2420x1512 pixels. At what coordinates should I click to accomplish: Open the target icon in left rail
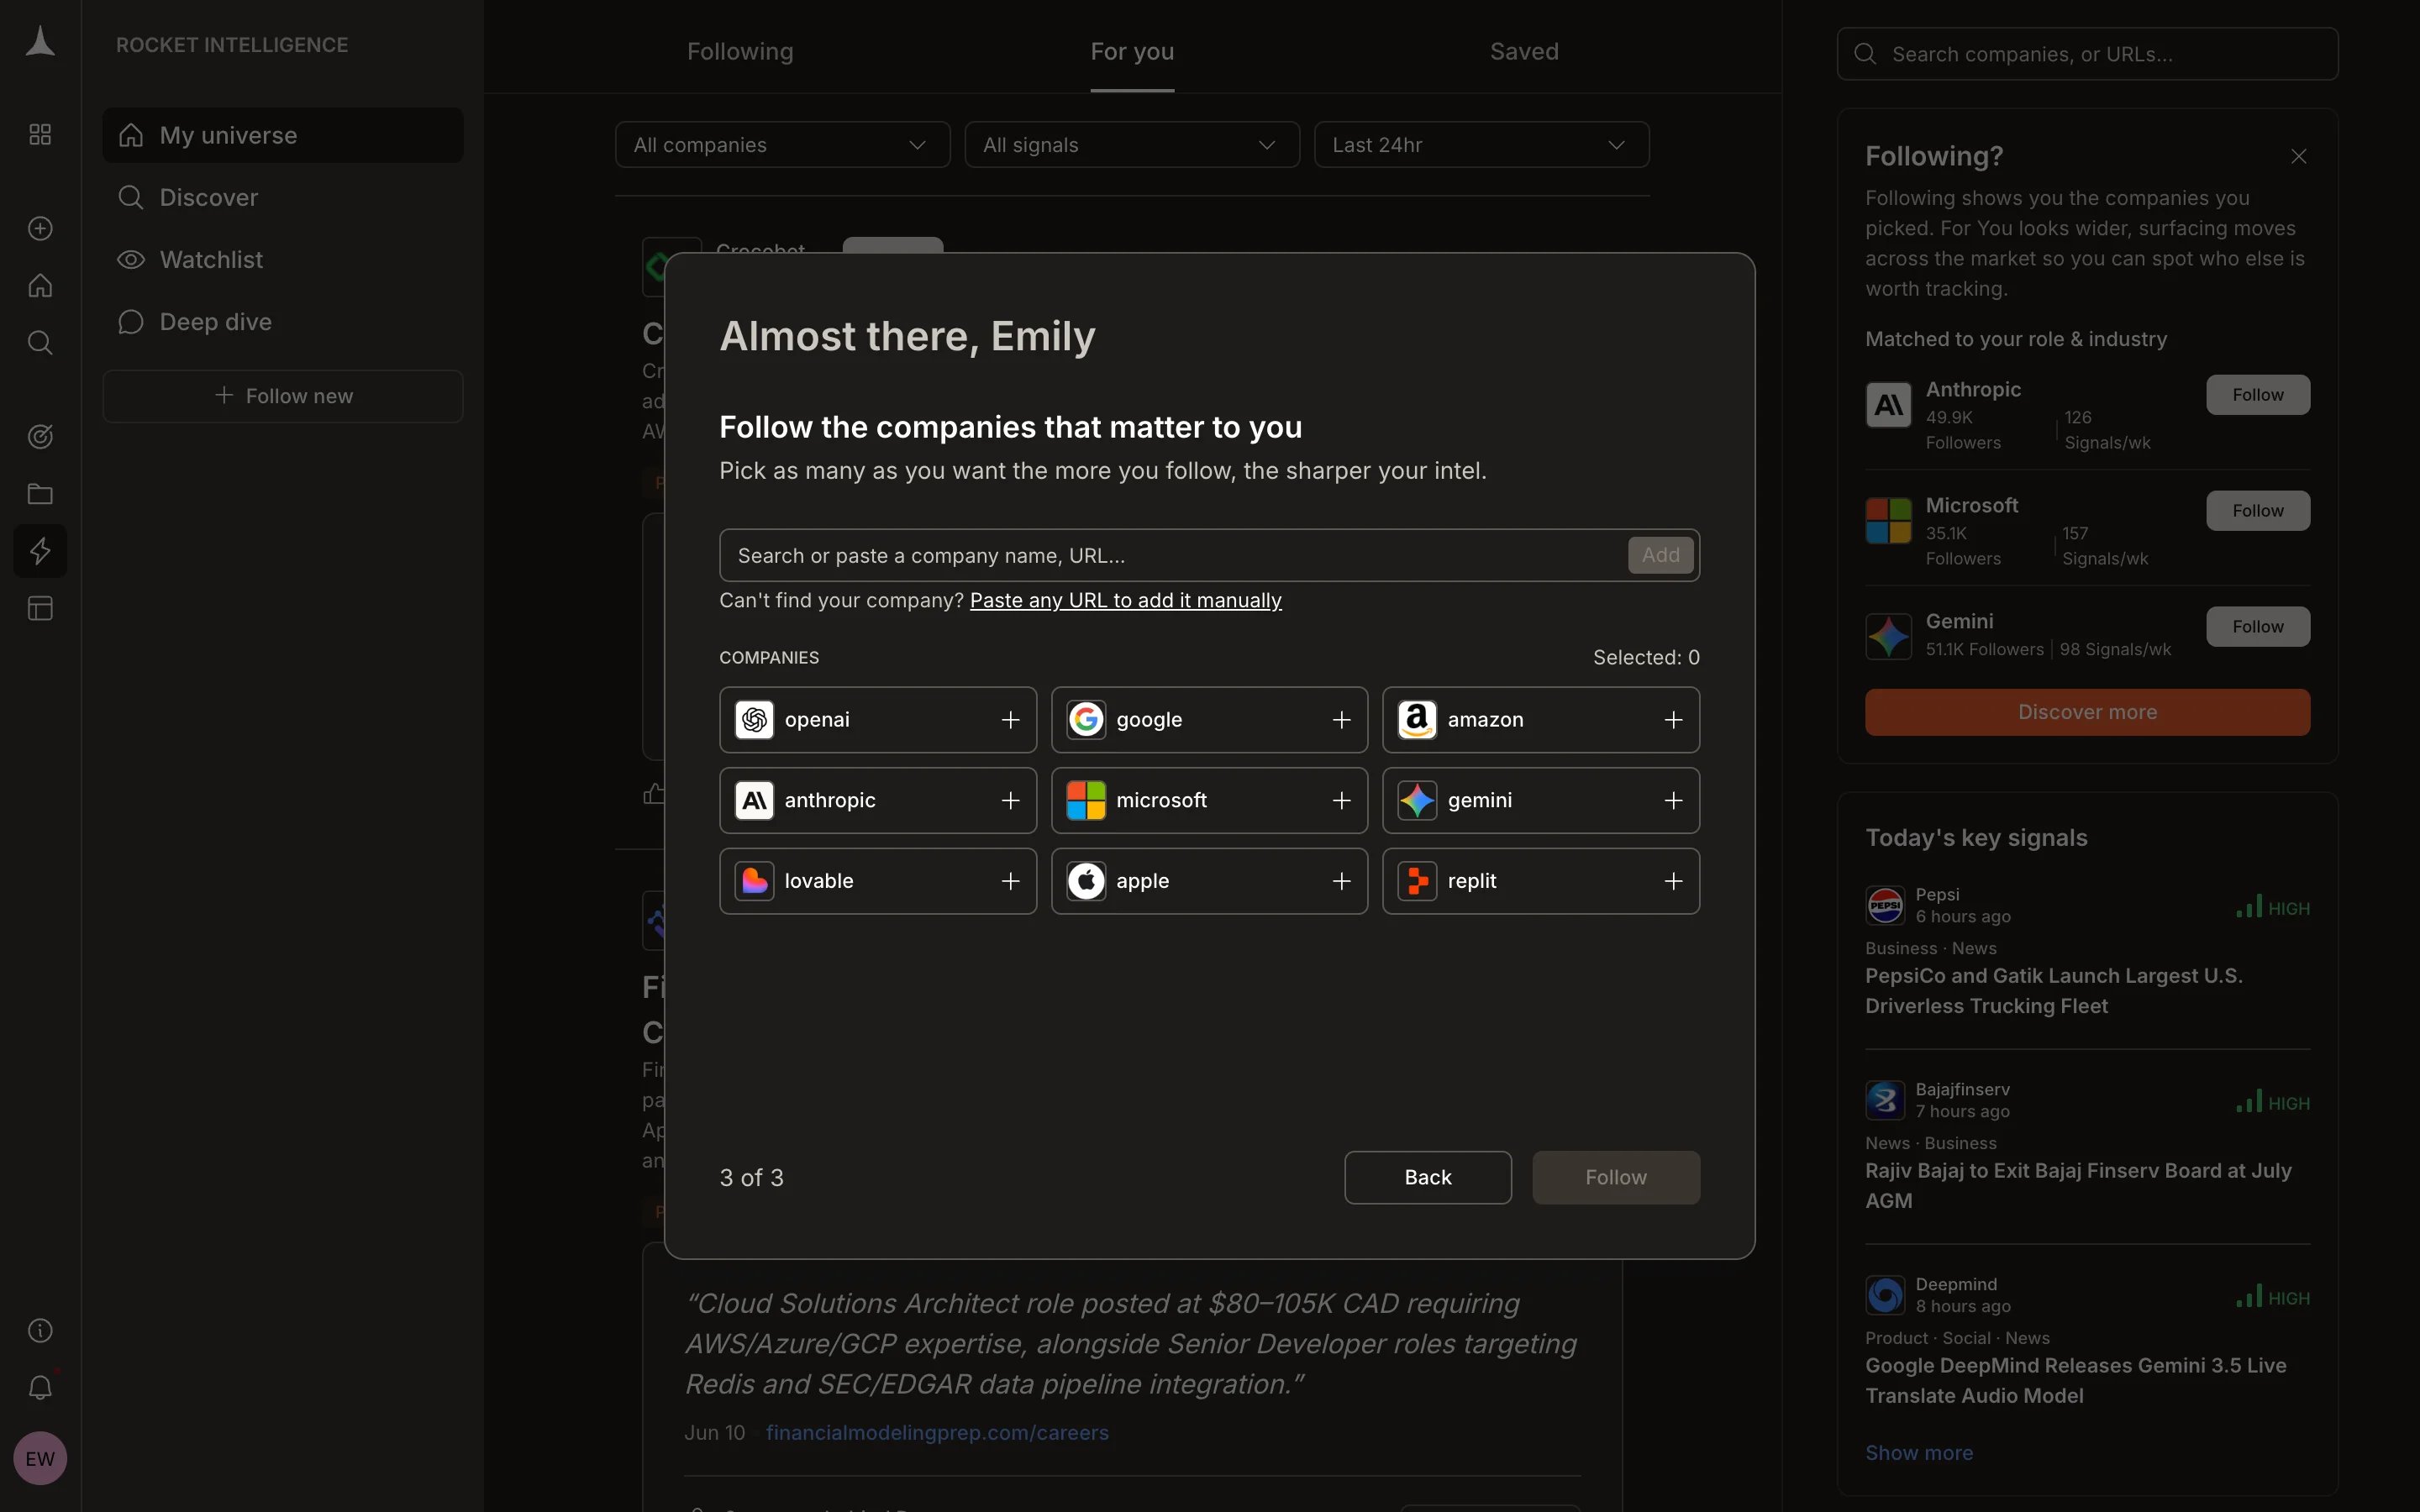pos(40,436)
